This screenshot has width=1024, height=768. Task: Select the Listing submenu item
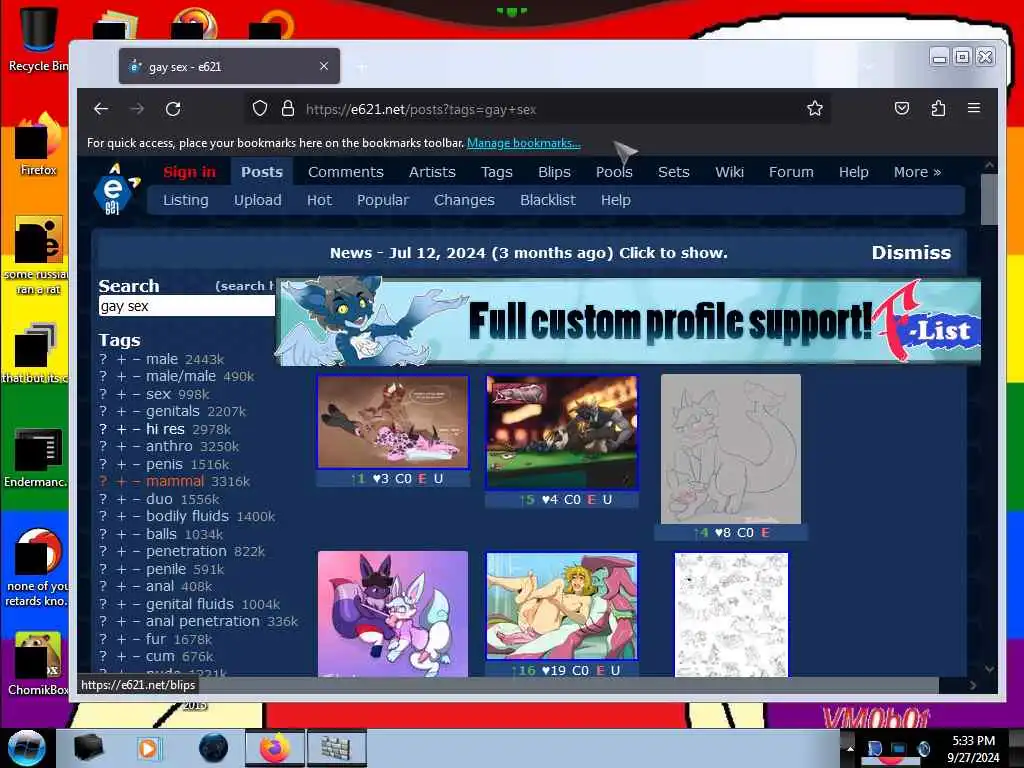pos(185,200)
